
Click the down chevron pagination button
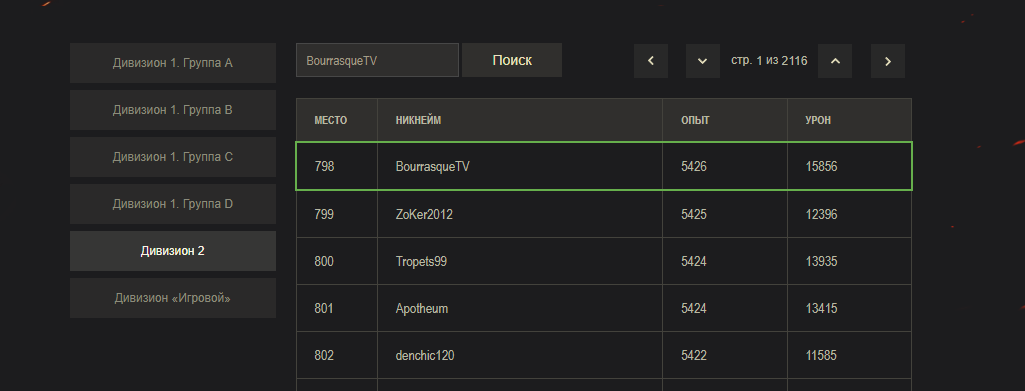click(x=703, y=61)
